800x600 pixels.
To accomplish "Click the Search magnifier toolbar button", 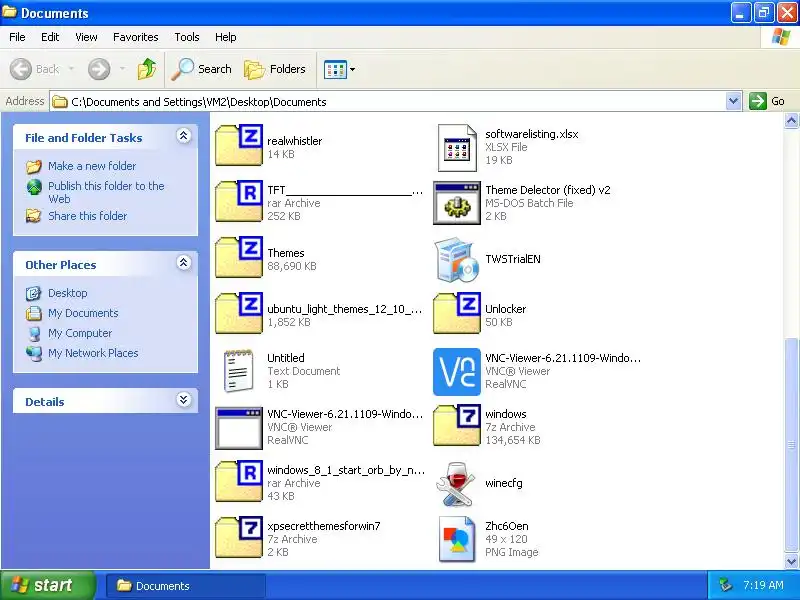I will coord(201,69).
